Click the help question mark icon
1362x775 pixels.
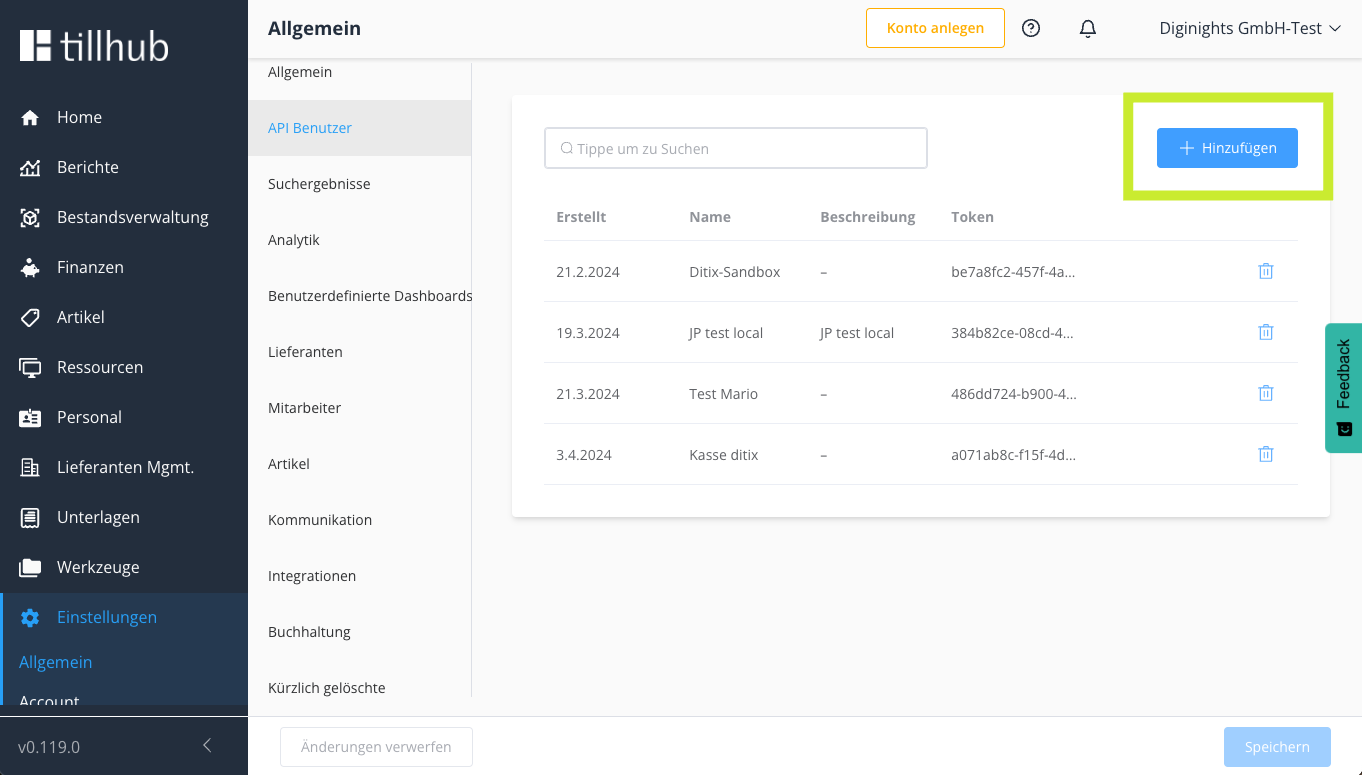pos(1031,28)
